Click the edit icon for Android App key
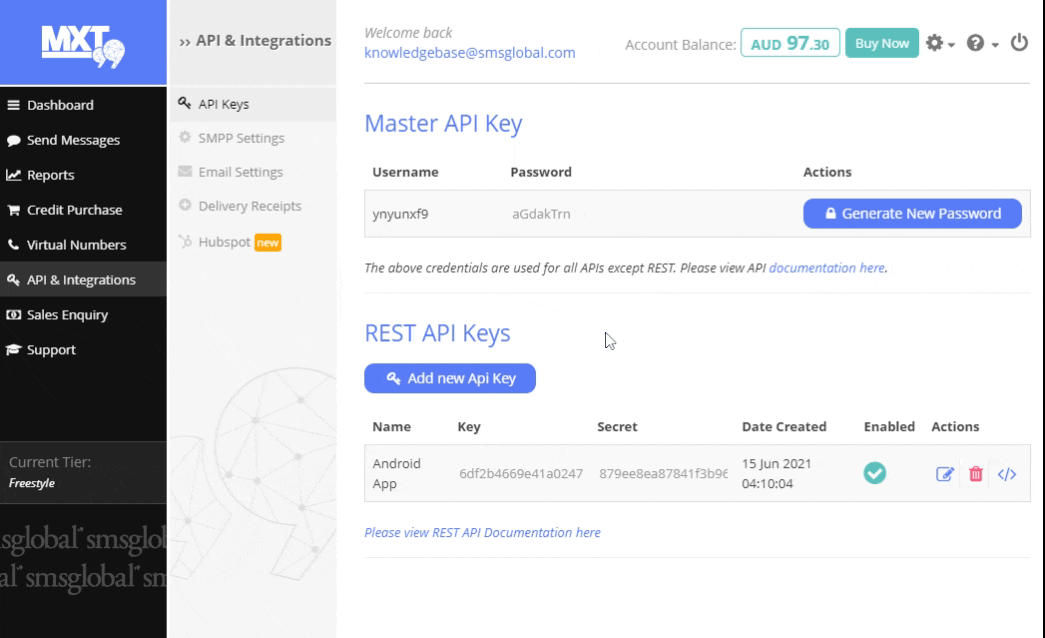The height and width of the screenshot is (638, 1045). coord(944,474)
